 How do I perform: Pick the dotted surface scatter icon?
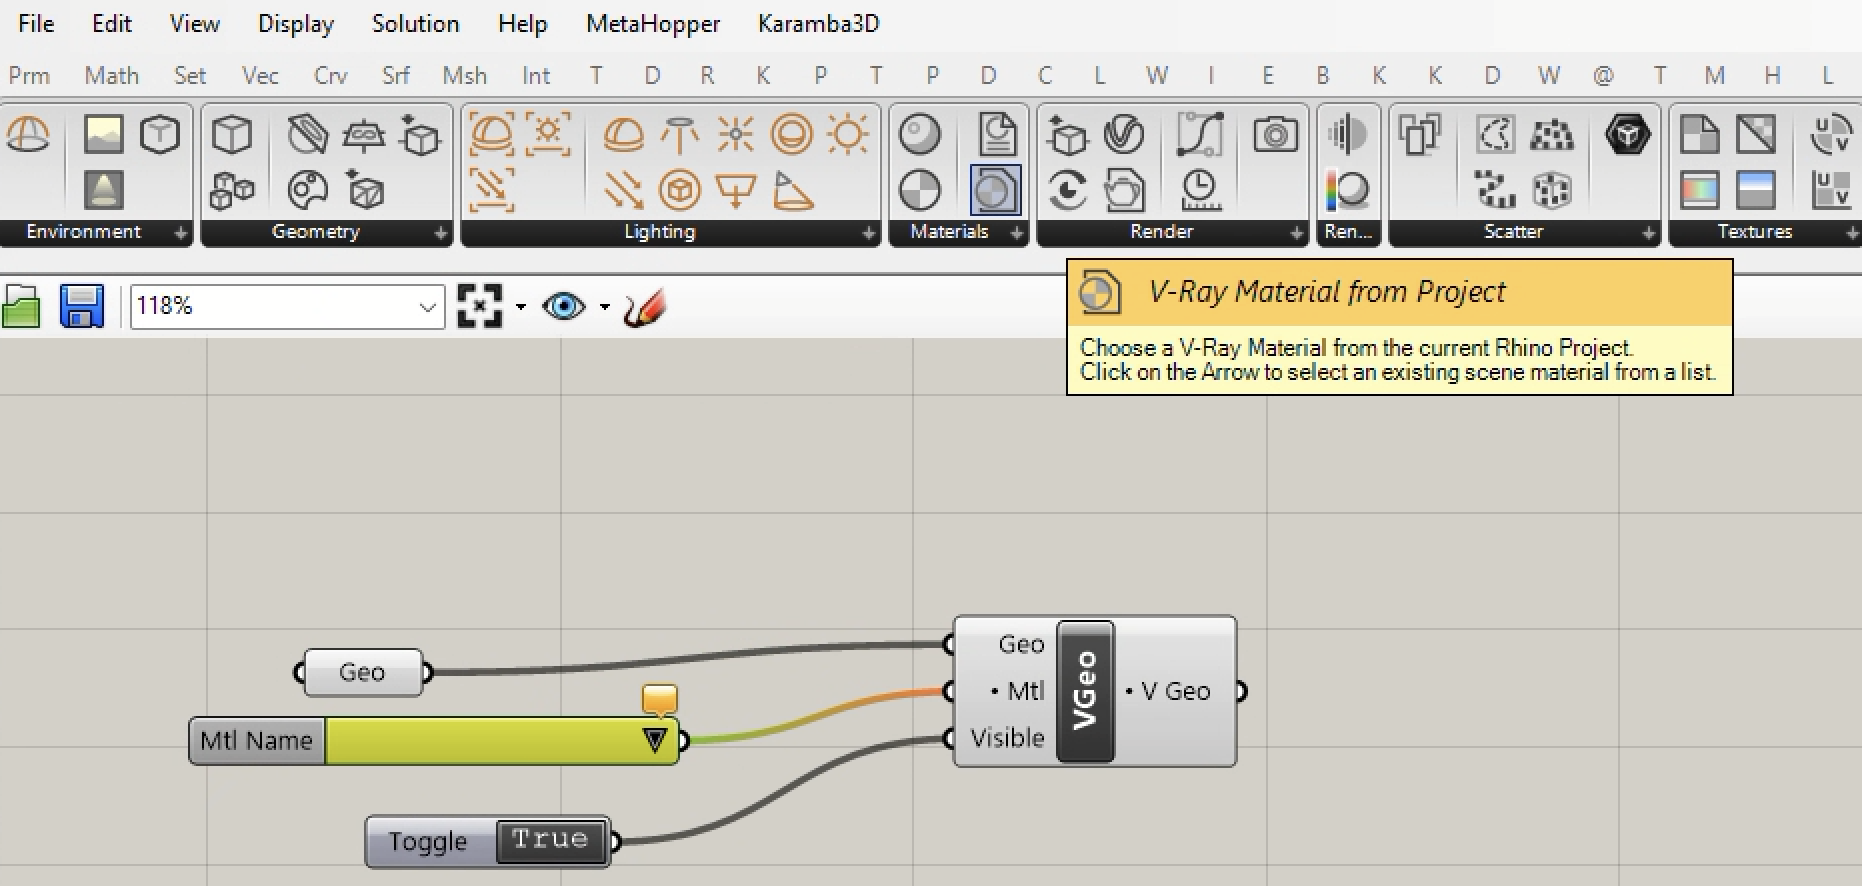click(x=1551, y=134)
